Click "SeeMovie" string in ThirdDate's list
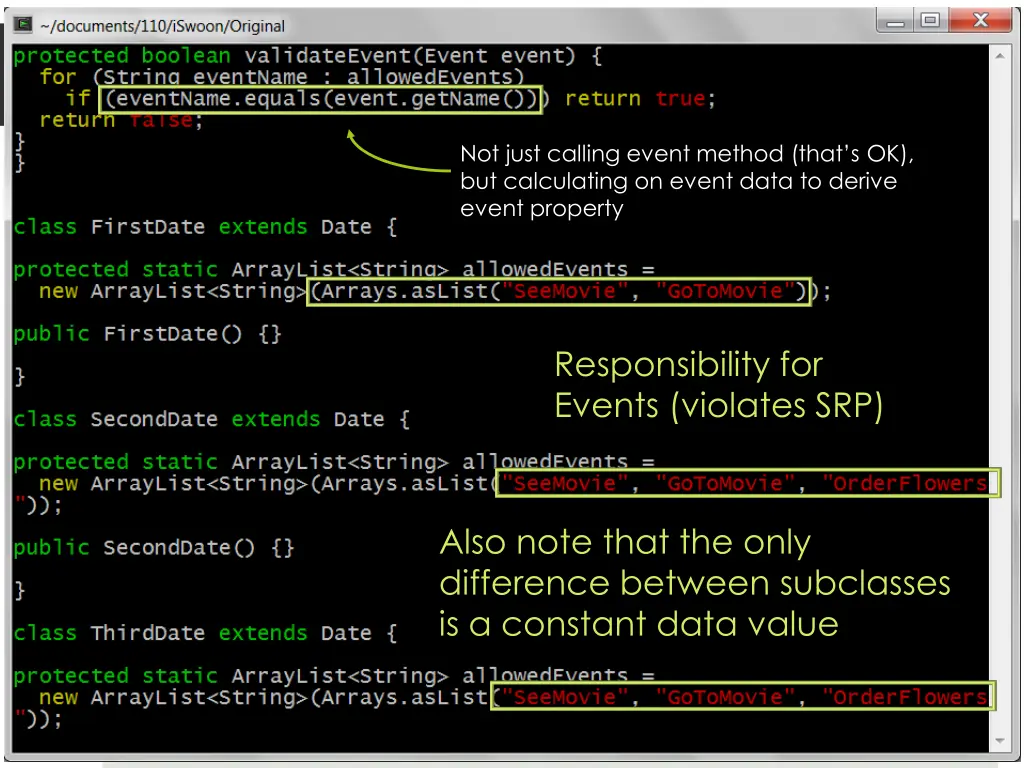This screenshot has height=768, width=1024. tap(566, 697)
